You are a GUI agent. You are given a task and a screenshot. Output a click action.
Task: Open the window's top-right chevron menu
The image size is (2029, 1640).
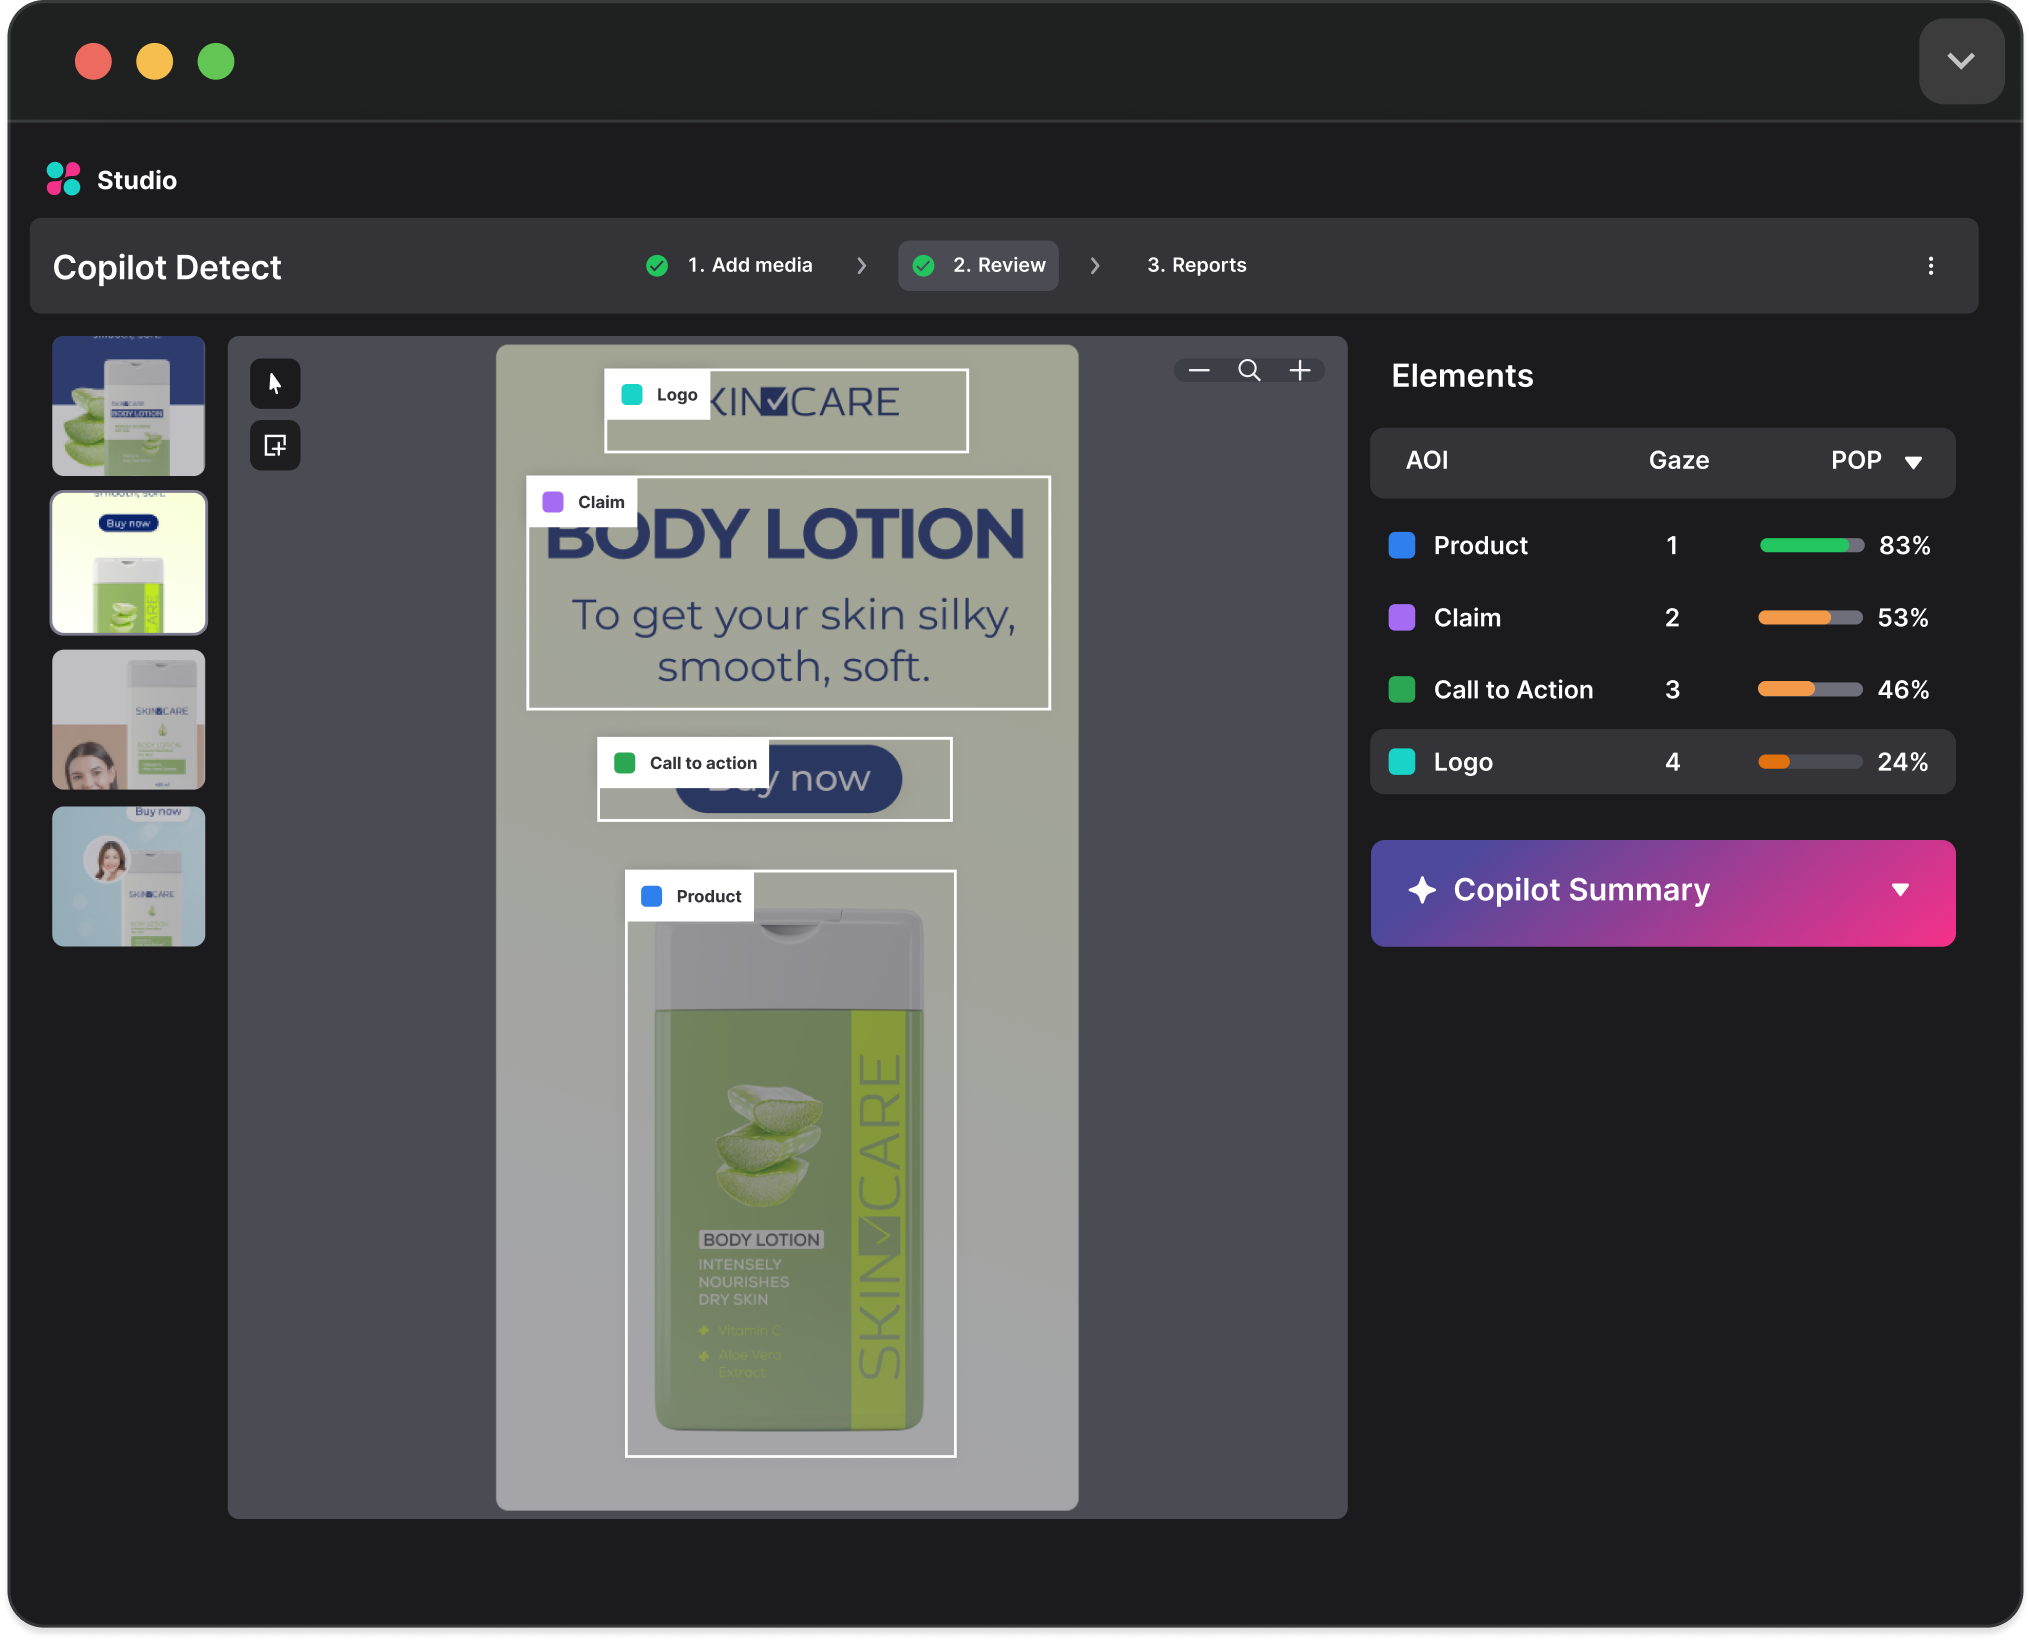click(1960, 61)
